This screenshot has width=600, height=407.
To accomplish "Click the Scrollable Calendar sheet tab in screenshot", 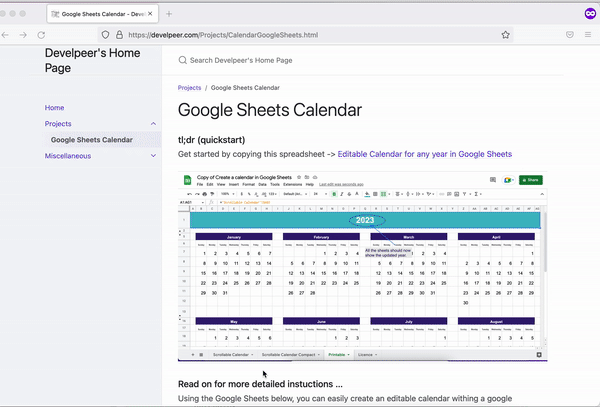I will [233, 355].
